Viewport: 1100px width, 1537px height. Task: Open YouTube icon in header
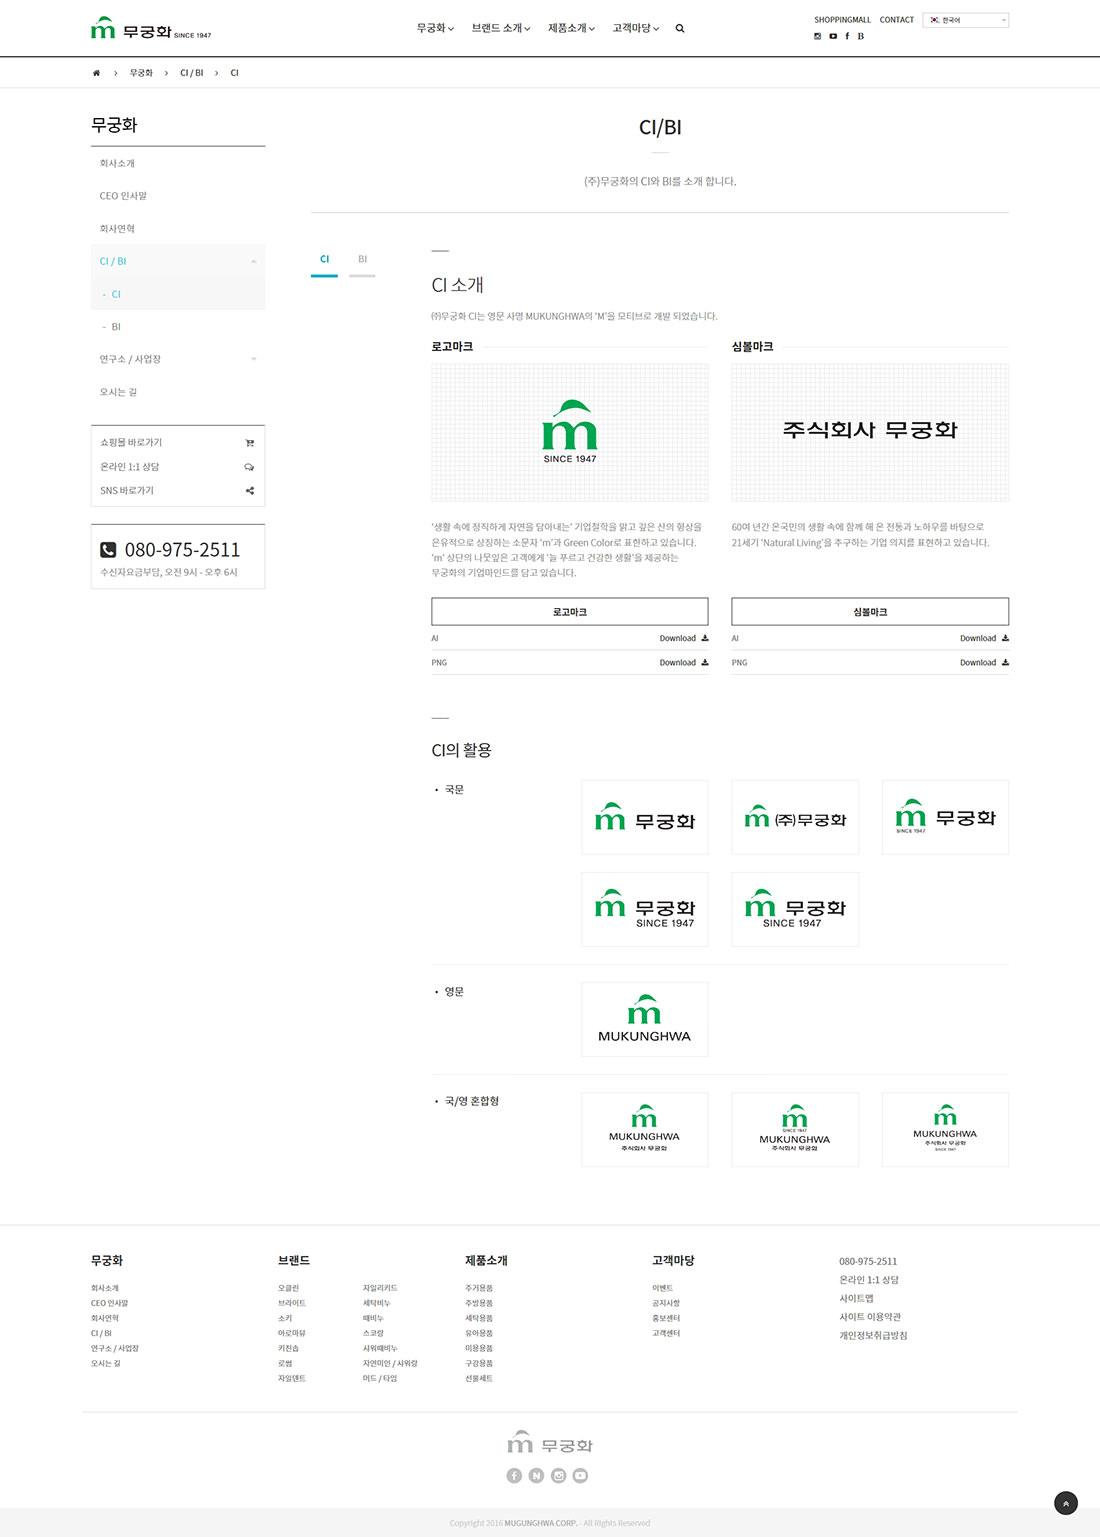[833, 36]
